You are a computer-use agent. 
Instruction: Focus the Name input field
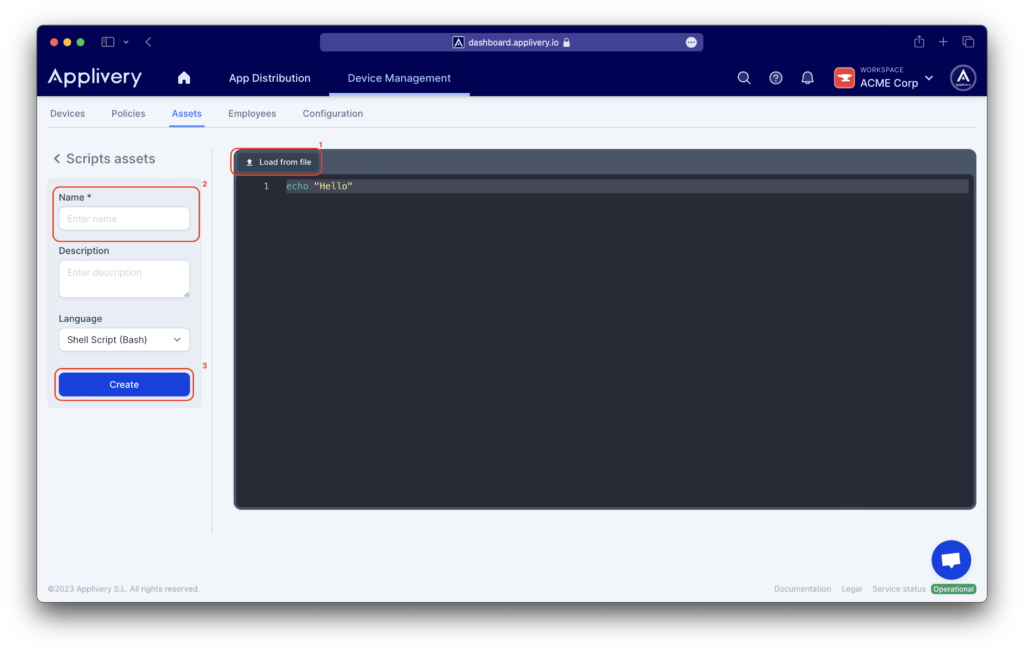click(124, 219)
